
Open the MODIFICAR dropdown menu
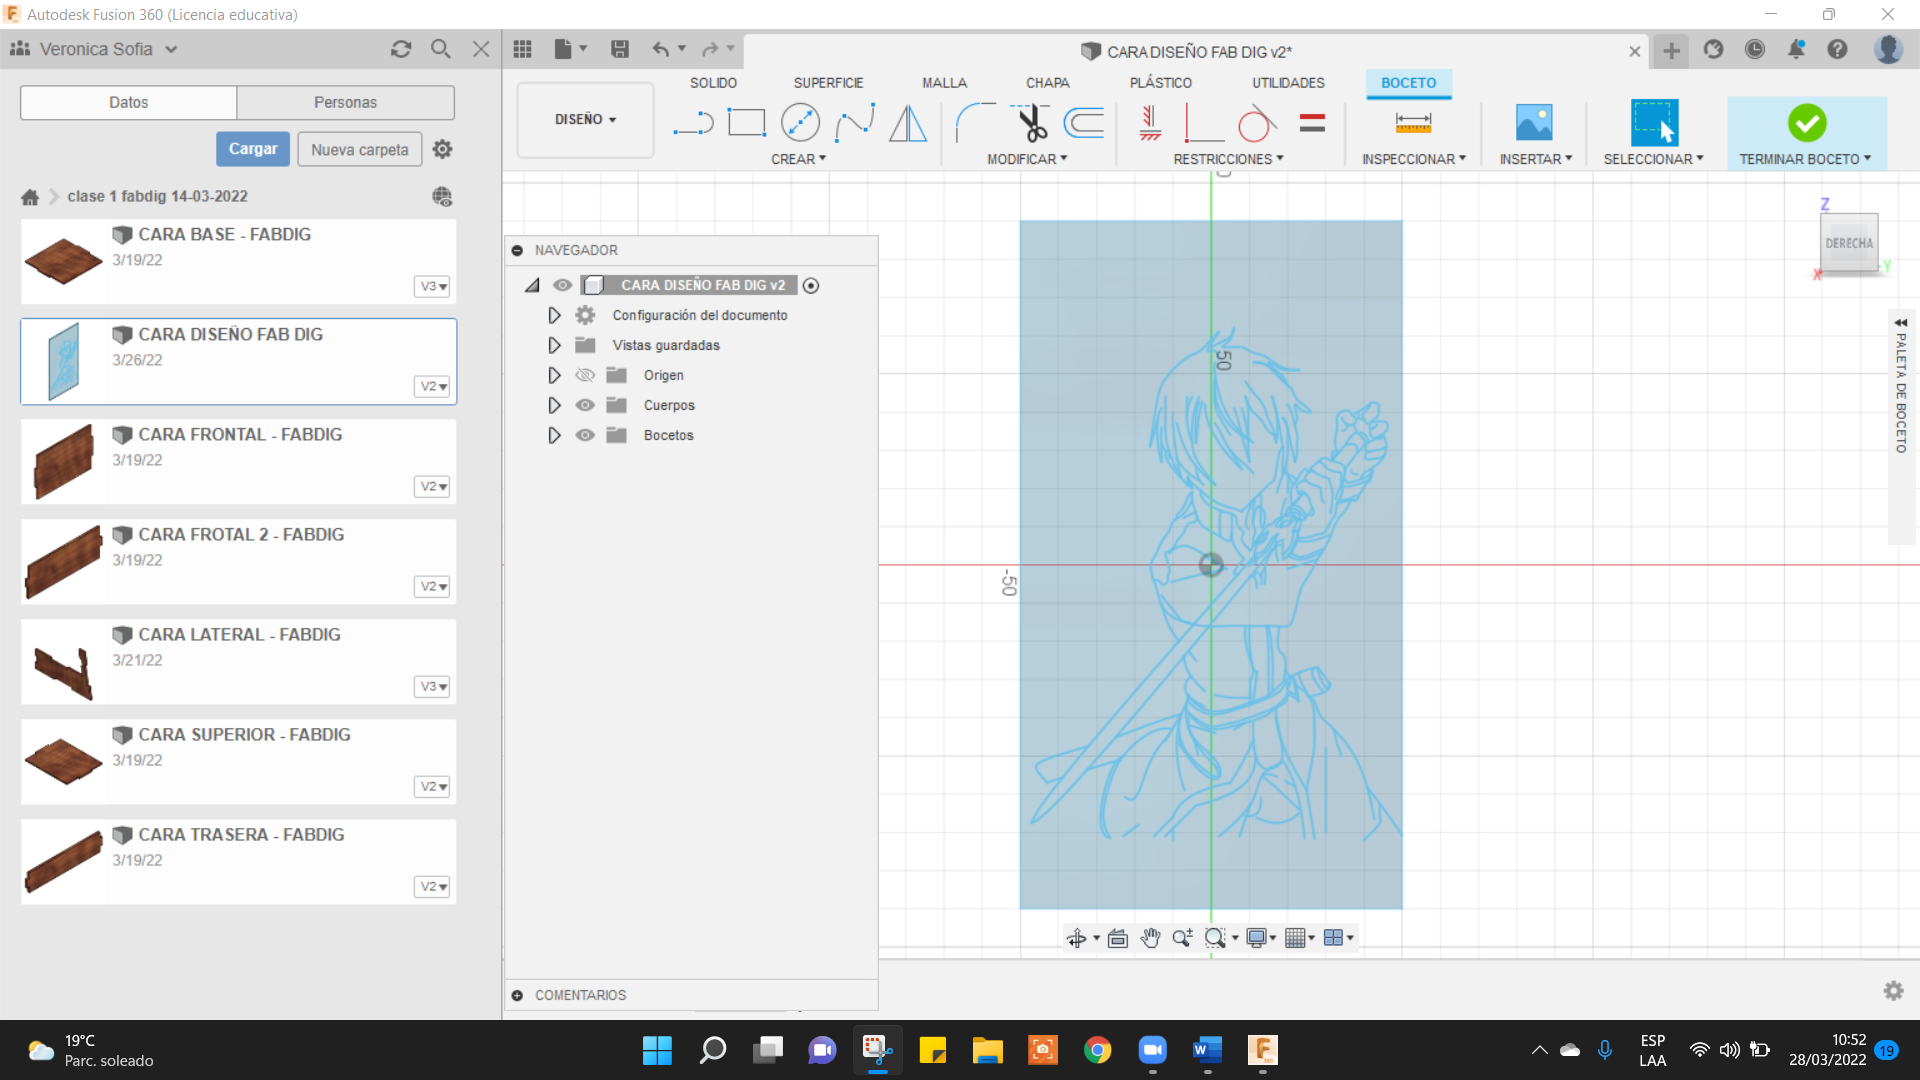pyautogui.click(x=1027, y=159)
